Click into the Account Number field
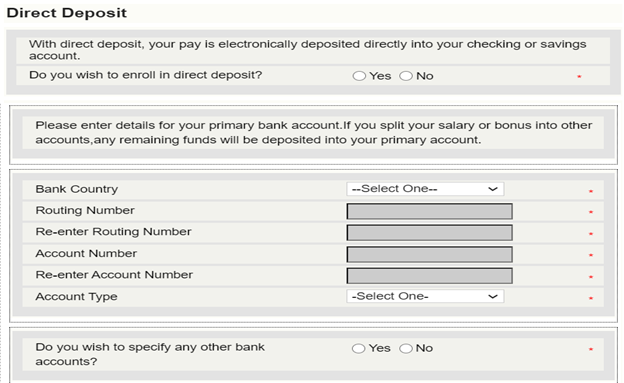 pos(429,254)
